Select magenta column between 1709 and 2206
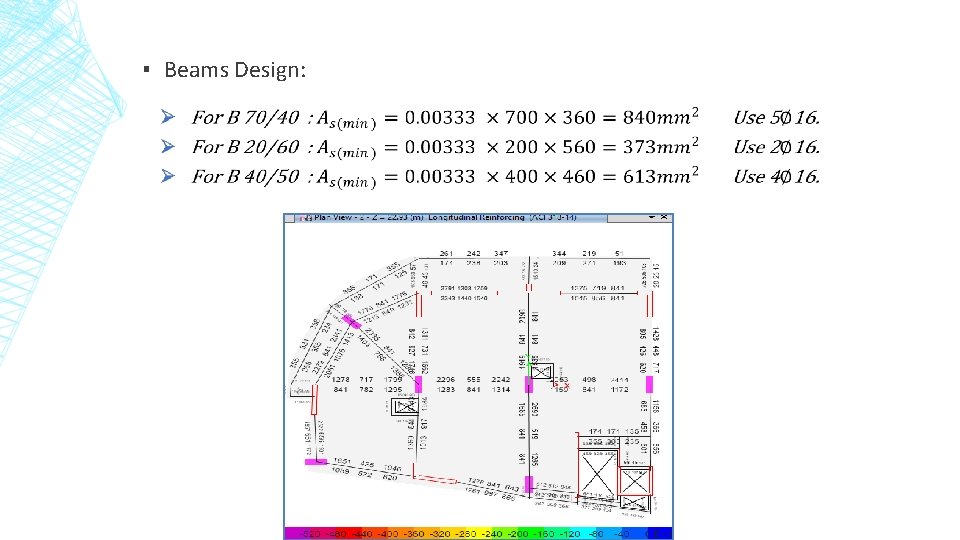Viewport: 960px width, 540px height. tap(419, 384)
